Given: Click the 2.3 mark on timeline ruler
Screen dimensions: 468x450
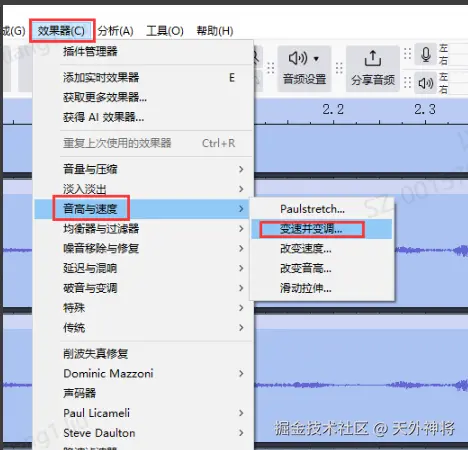Looking at the screenshot, I should (x=425, y=109).
